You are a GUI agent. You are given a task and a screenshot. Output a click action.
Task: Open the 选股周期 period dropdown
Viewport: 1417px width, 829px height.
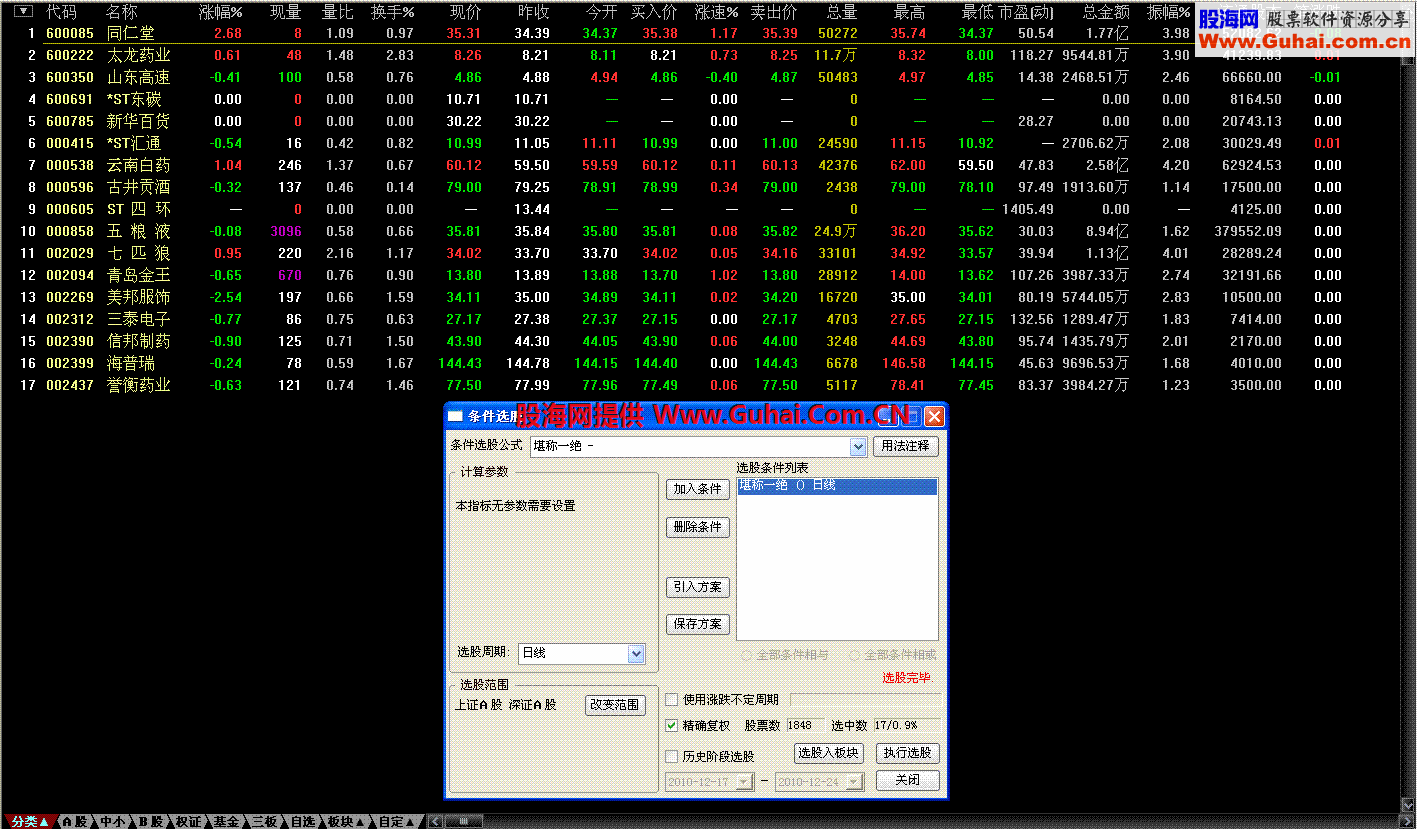[x=636, y=653]
